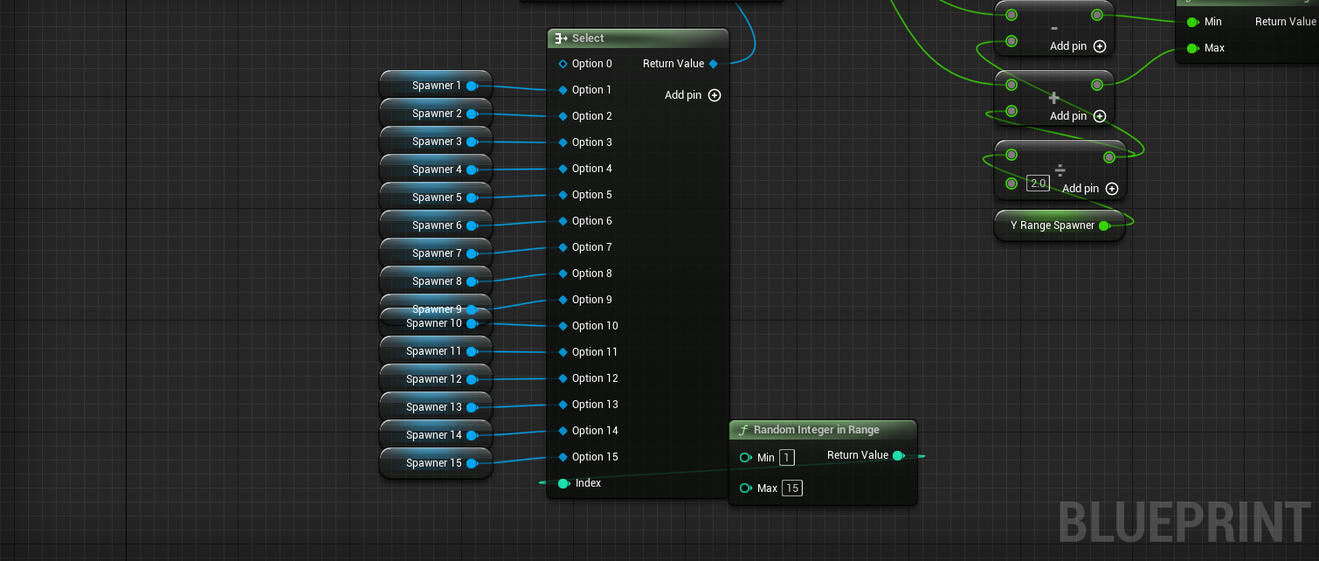
Task: Click the Max input pin on Random Integer node
Action: click(745, 488)
